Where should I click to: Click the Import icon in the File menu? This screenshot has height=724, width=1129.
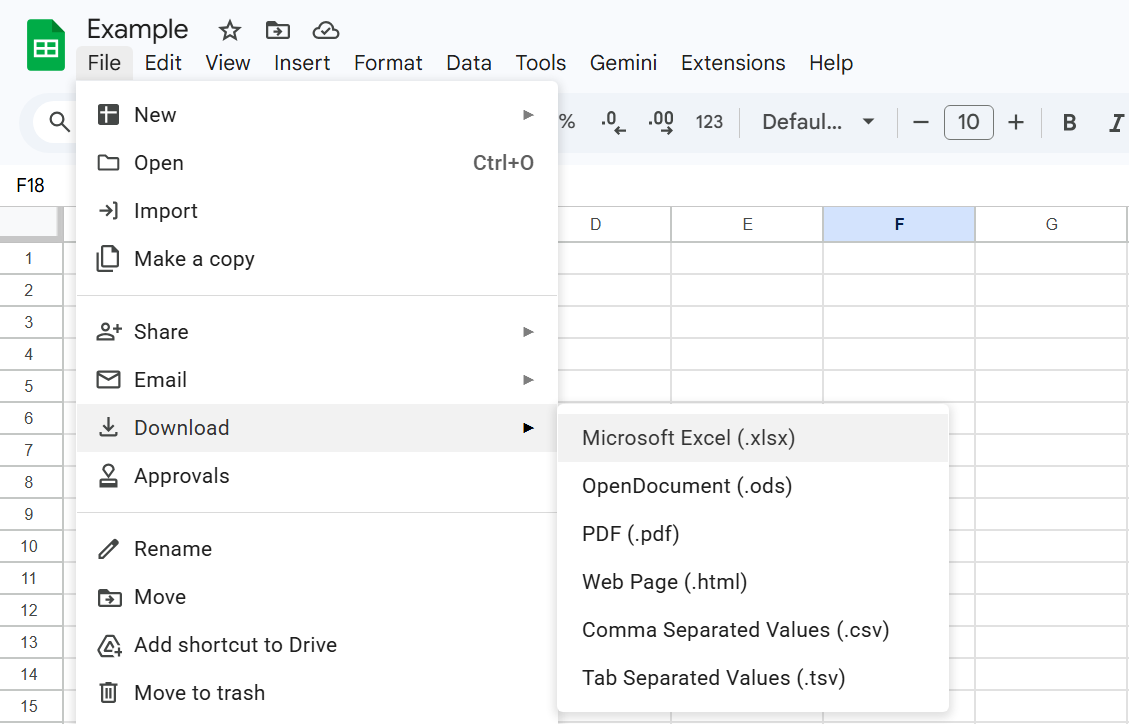pos(108,211)
